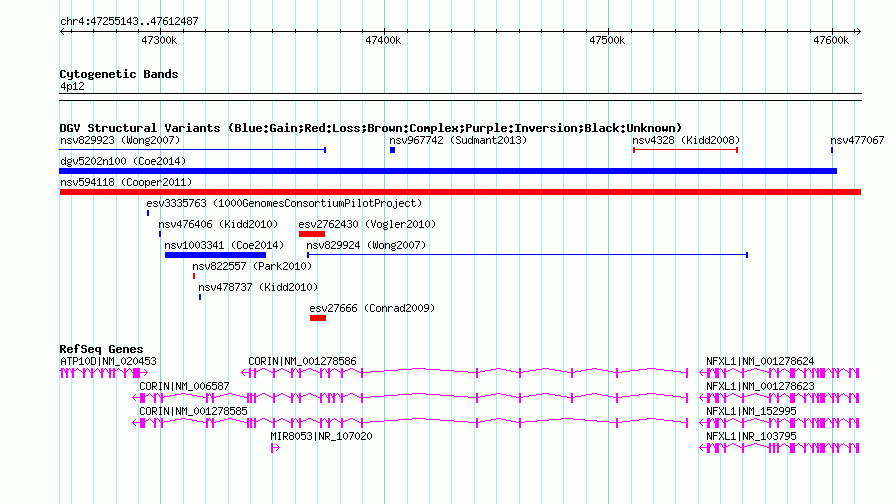Open the esv27666 (Conrad2009) label
This screenshot has width=890, height=504.
(372, 308)
